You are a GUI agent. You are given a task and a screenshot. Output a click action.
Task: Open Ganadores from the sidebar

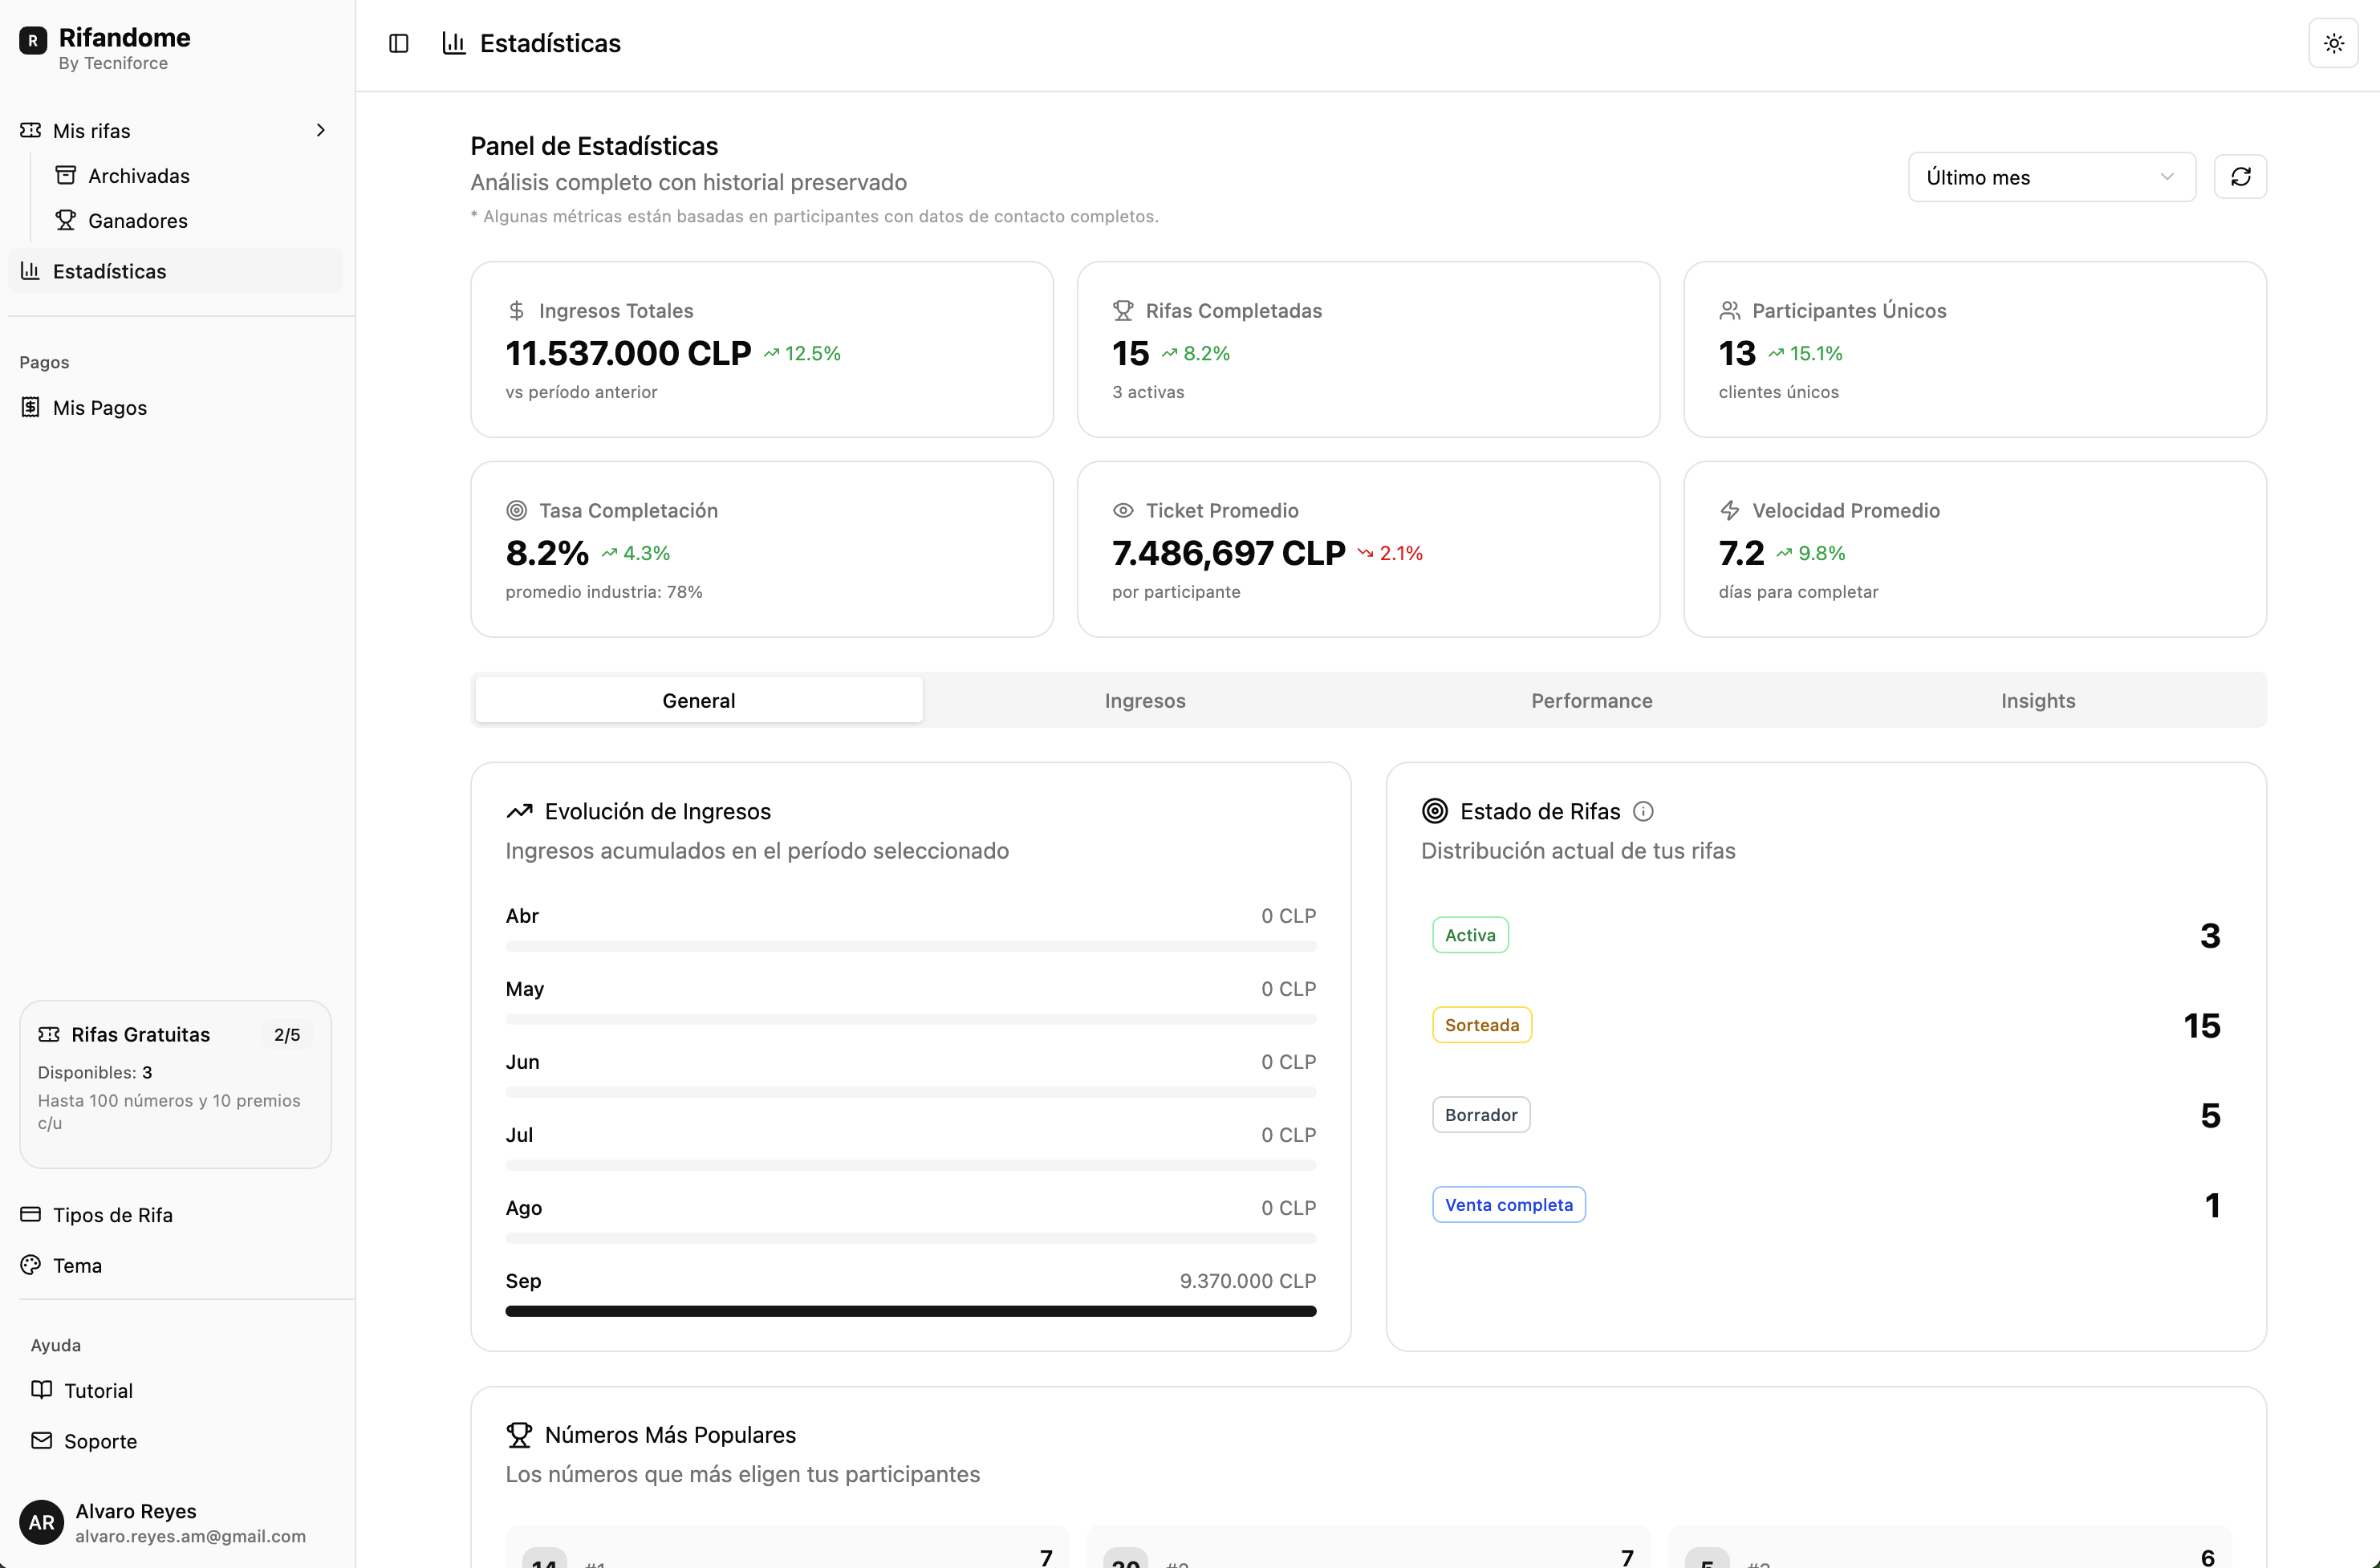[137, 220]
